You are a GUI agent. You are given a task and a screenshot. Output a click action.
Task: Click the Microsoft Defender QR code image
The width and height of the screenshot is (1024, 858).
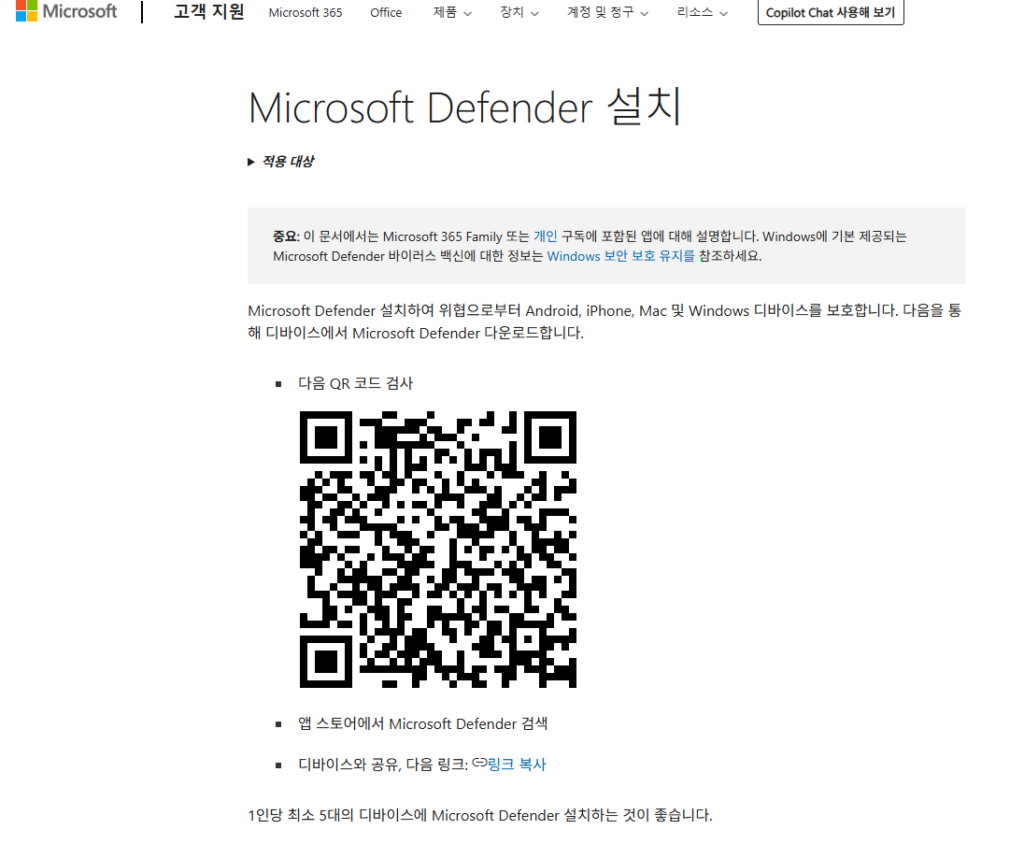(438, 549)
